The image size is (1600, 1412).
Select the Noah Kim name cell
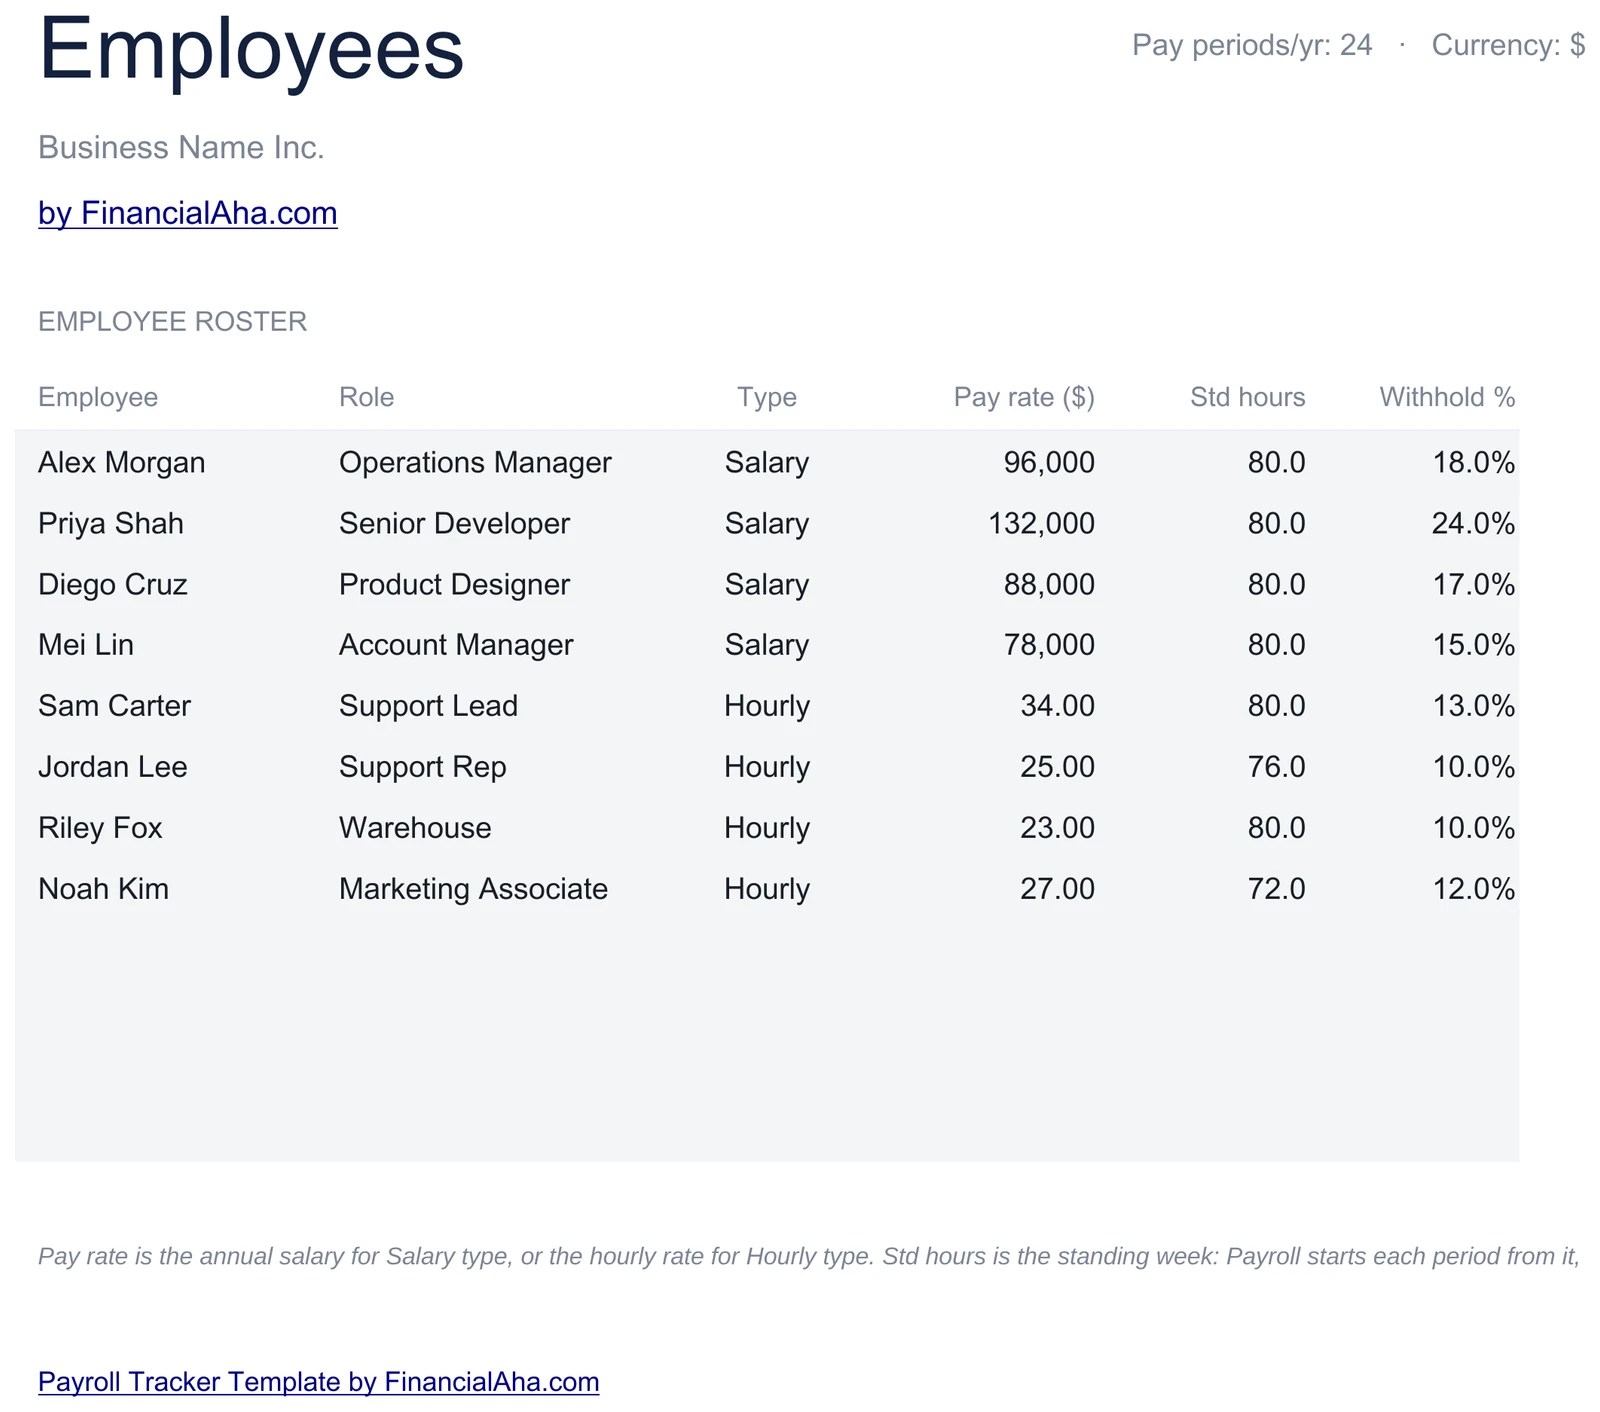click(x=103, y=889)
